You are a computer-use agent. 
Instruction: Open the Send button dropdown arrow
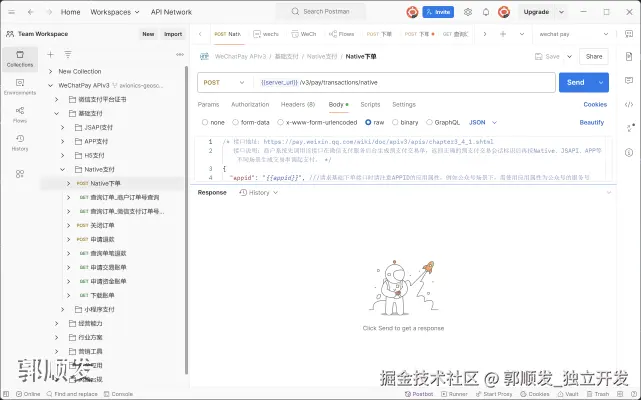(601, 83)
